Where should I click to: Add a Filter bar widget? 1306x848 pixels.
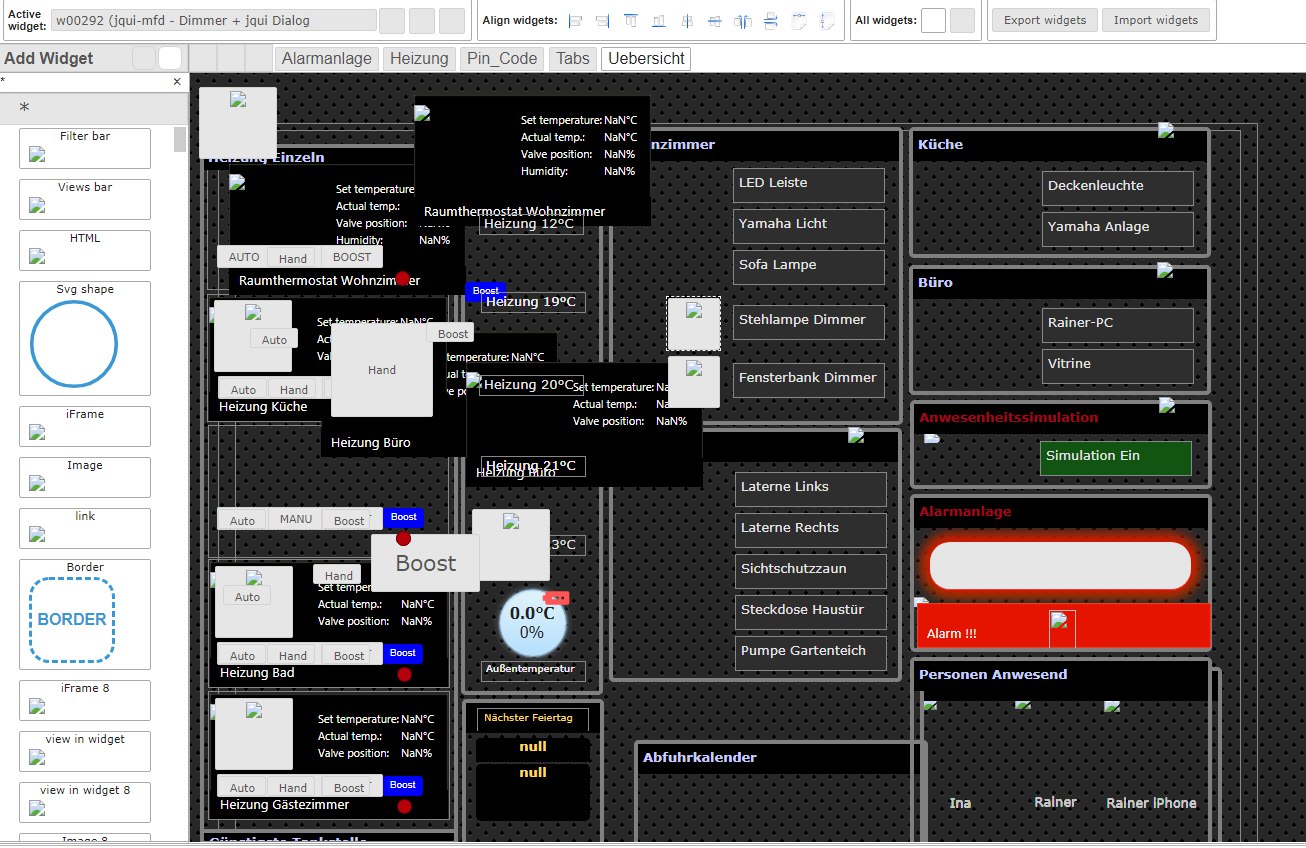85,148
